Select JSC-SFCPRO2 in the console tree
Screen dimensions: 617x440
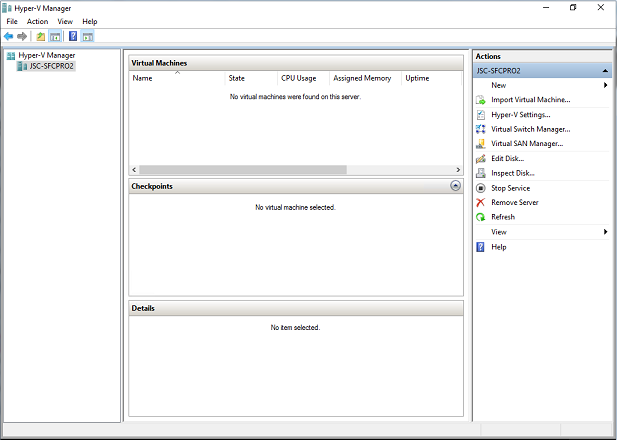(52, 66)
